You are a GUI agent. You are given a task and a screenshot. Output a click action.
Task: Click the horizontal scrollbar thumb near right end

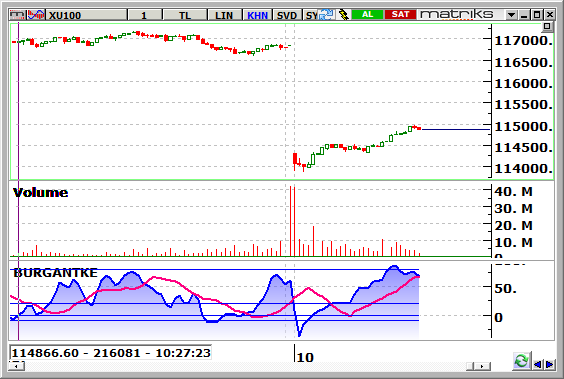(x=470, y=366)
